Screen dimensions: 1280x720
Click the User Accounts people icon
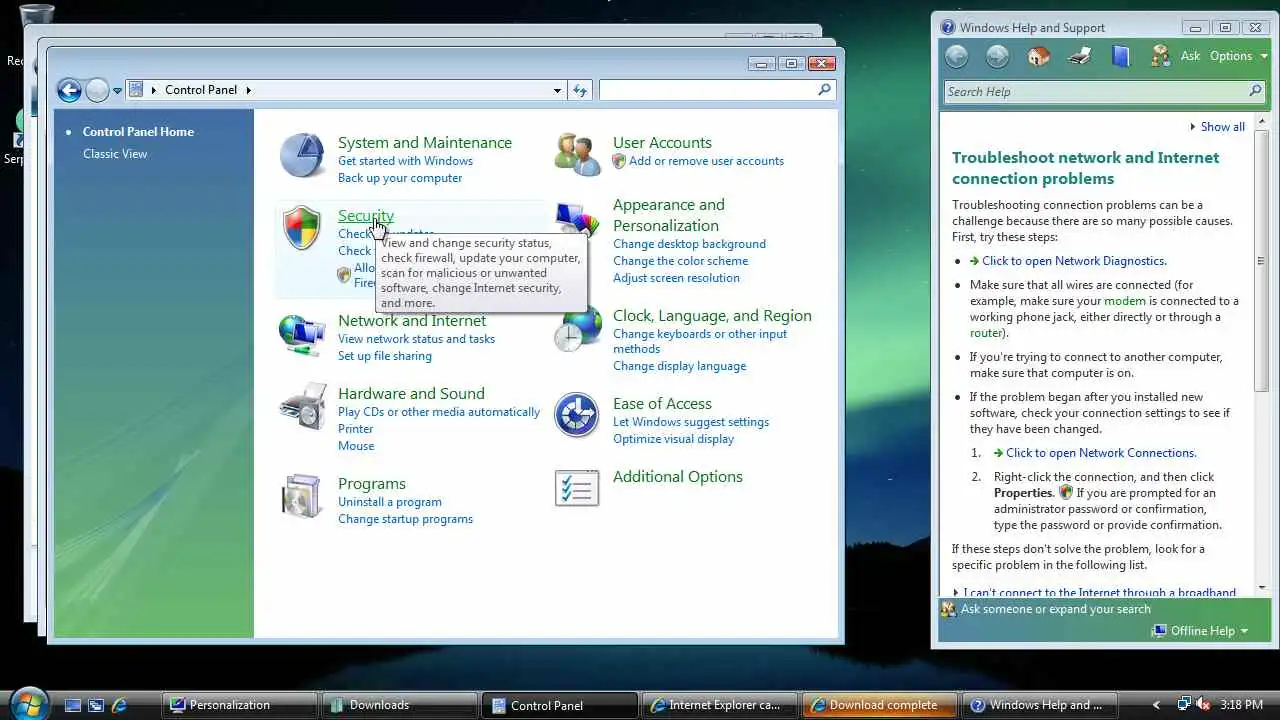pos(577,153)
